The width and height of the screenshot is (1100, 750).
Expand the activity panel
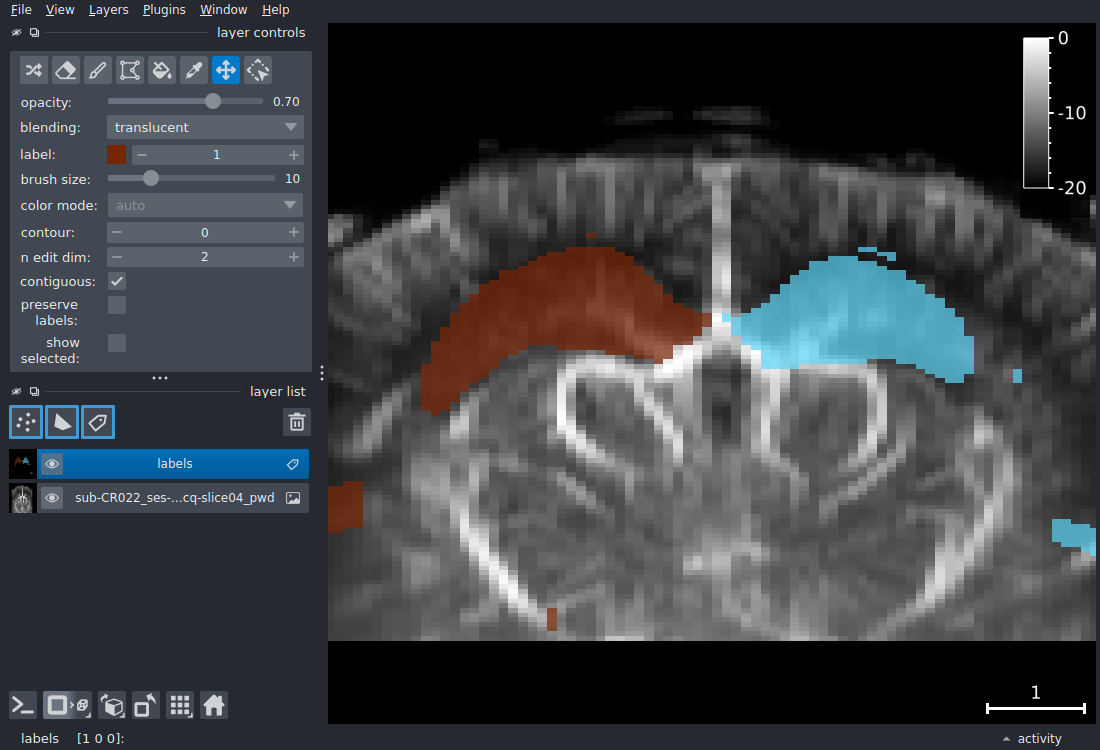[1032, 738]
